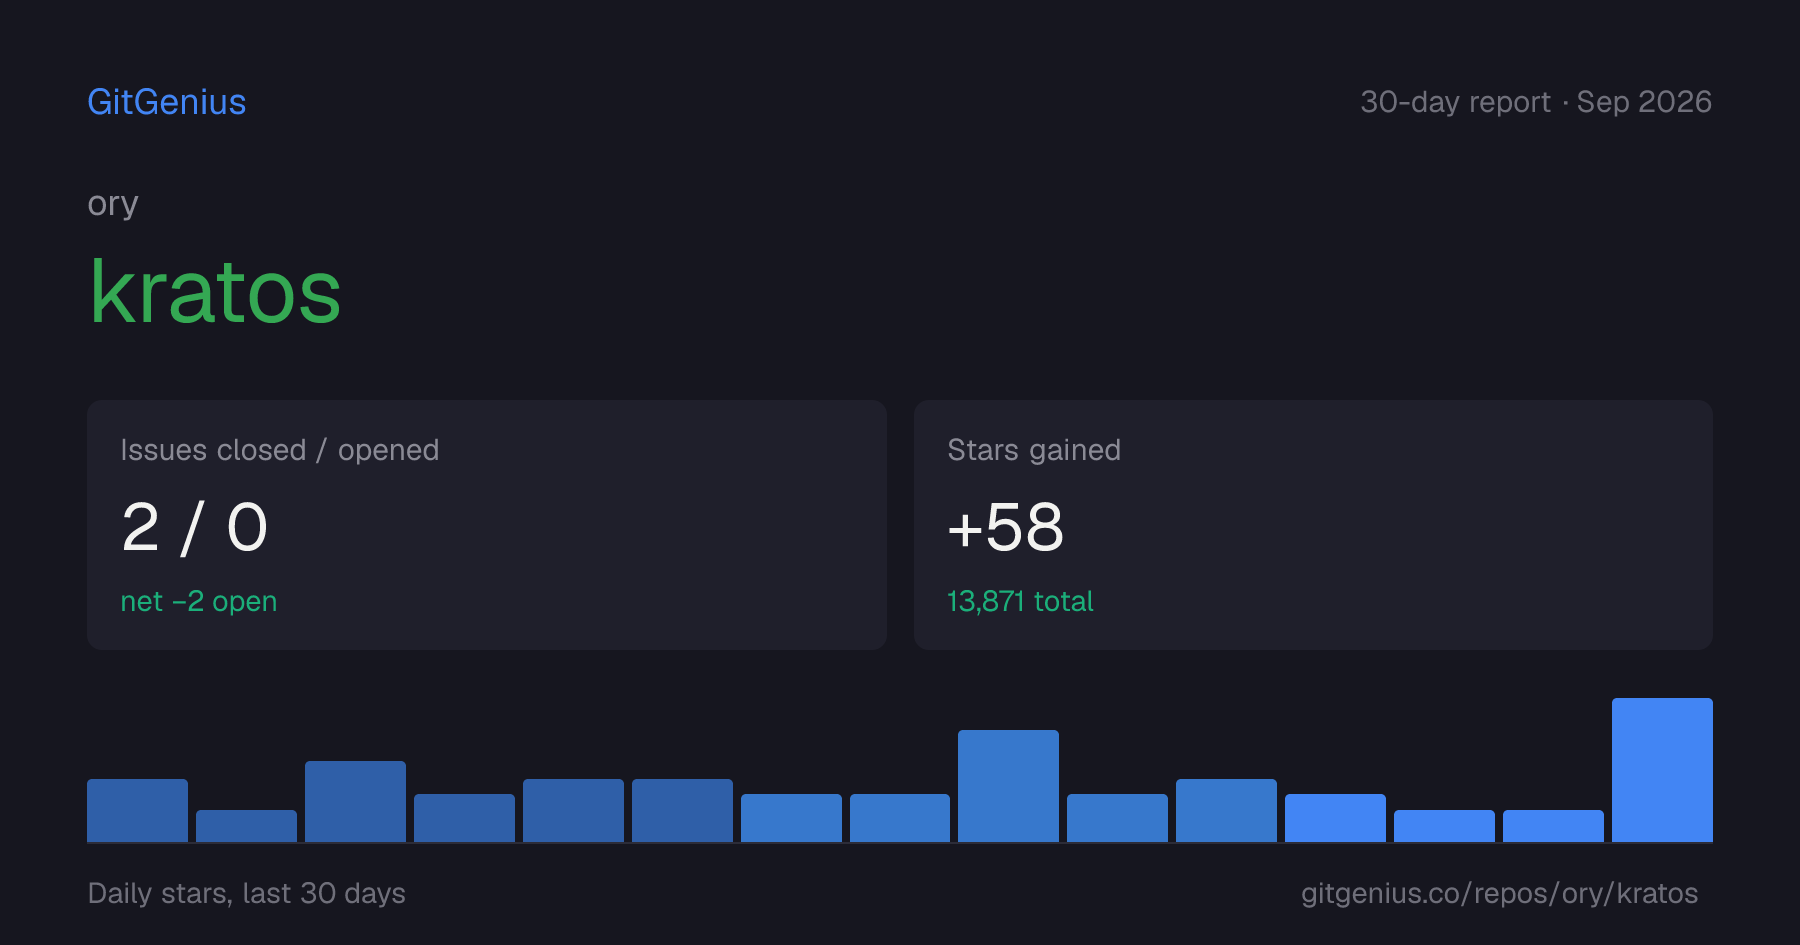Select the sixth bar in stars chart
The height and width of the screenshot is (945, 1800).
pyautogui.click(x=682, y=810)
